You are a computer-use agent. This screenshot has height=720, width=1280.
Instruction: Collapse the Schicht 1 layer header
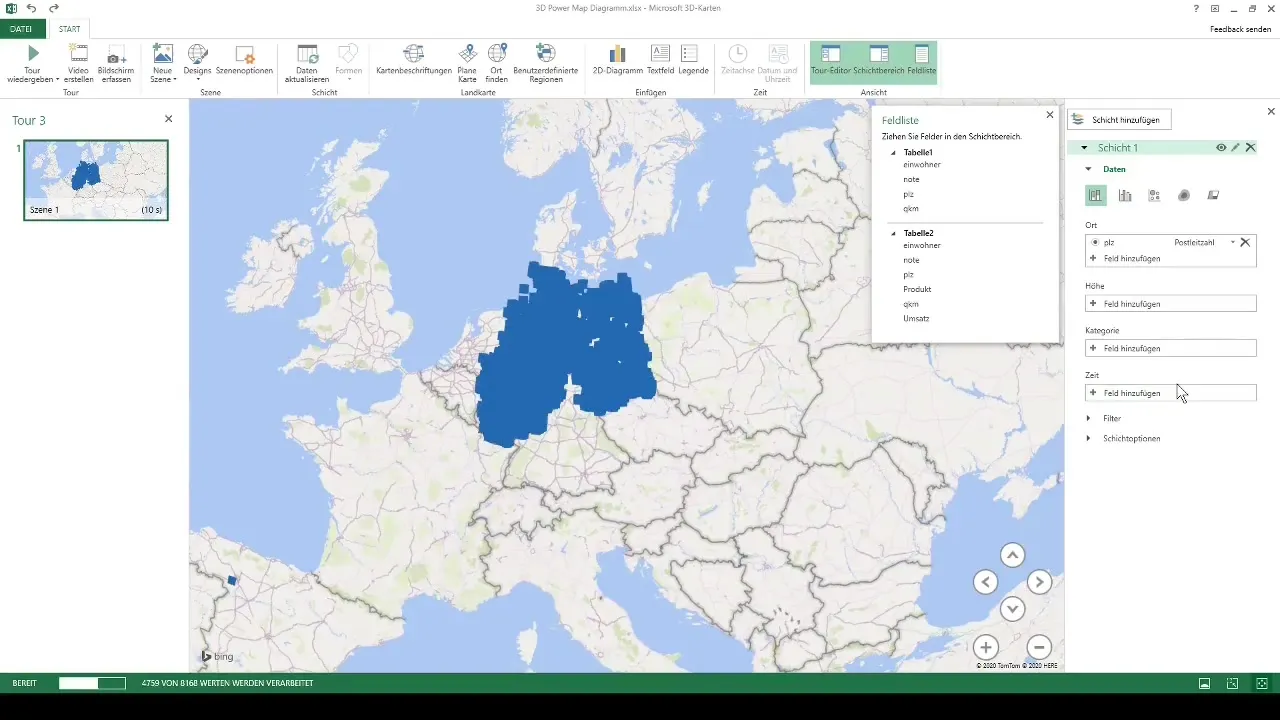pos(1084,148)
